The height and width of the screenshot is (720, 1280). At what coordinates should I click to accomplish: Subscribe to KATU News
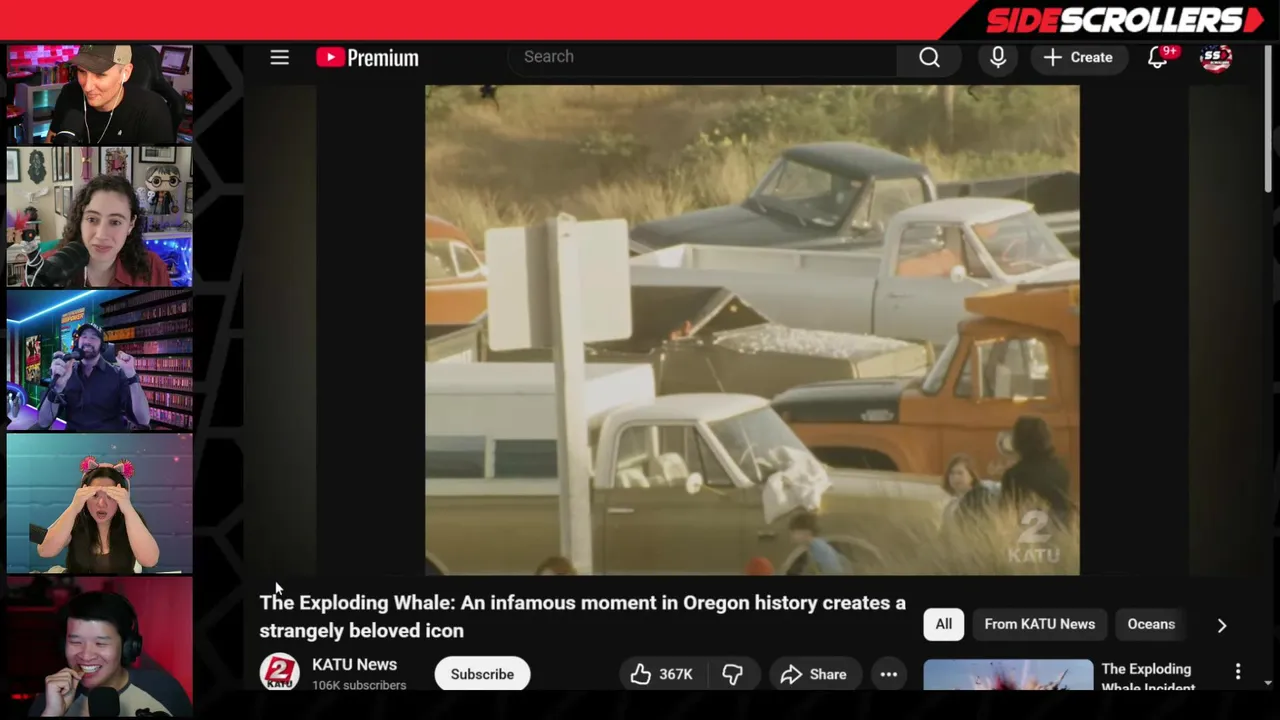[x=482, y=674]
